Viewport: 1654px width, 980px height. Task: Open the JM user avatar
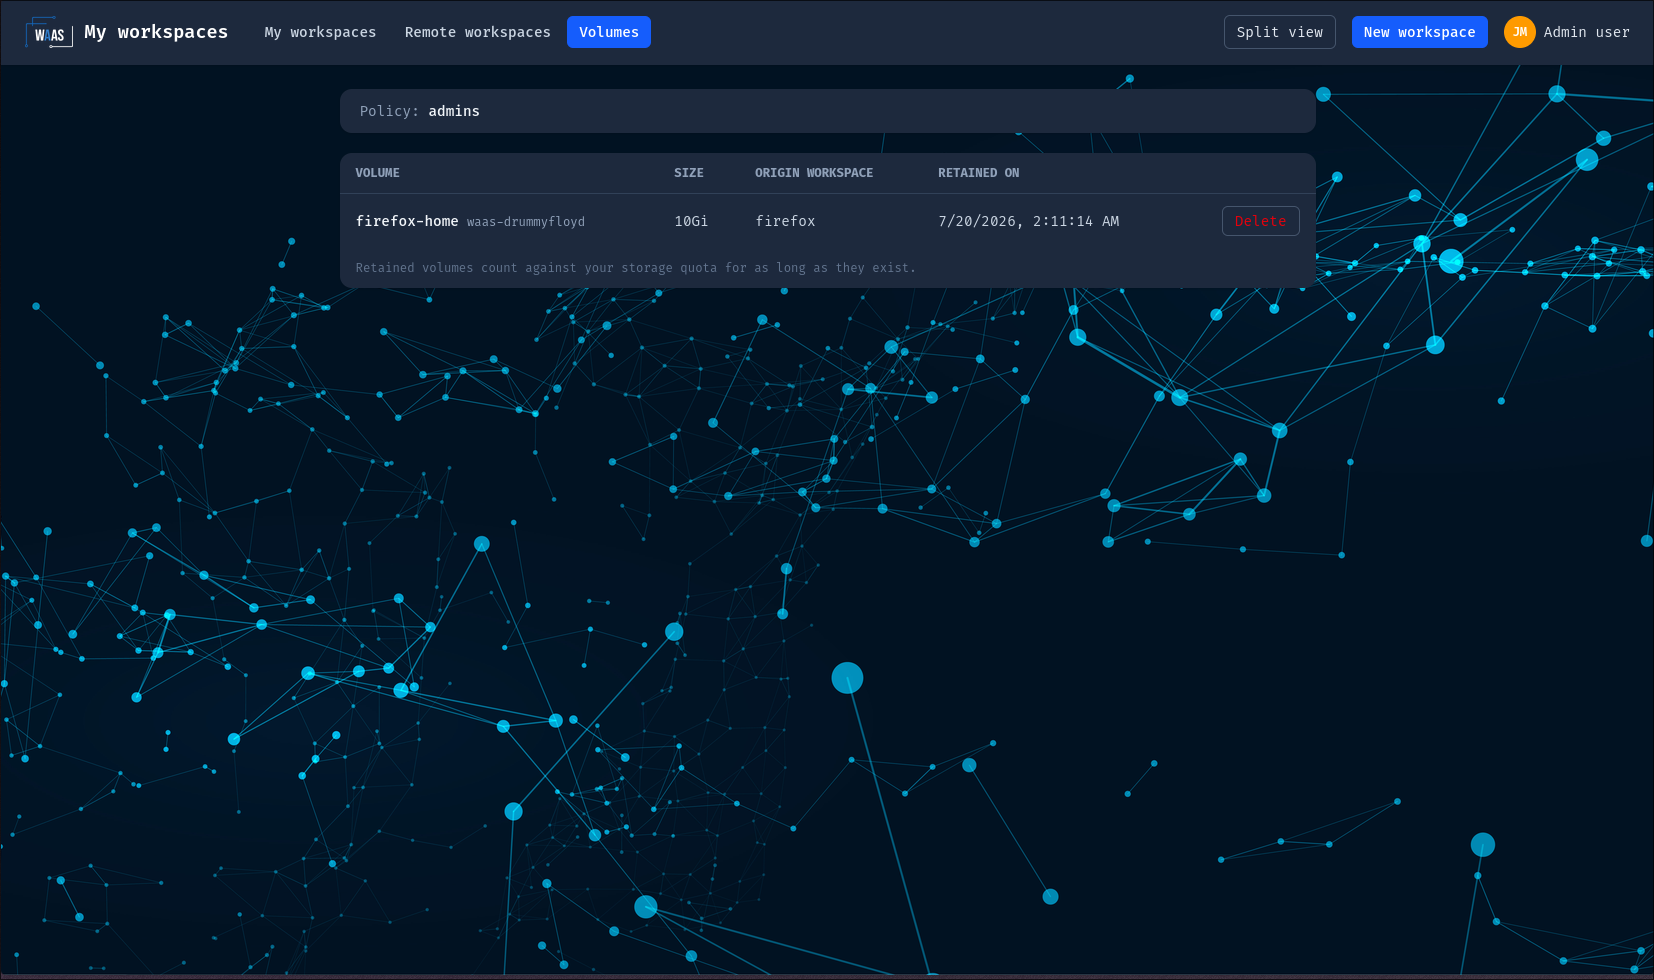(1519, 32)
